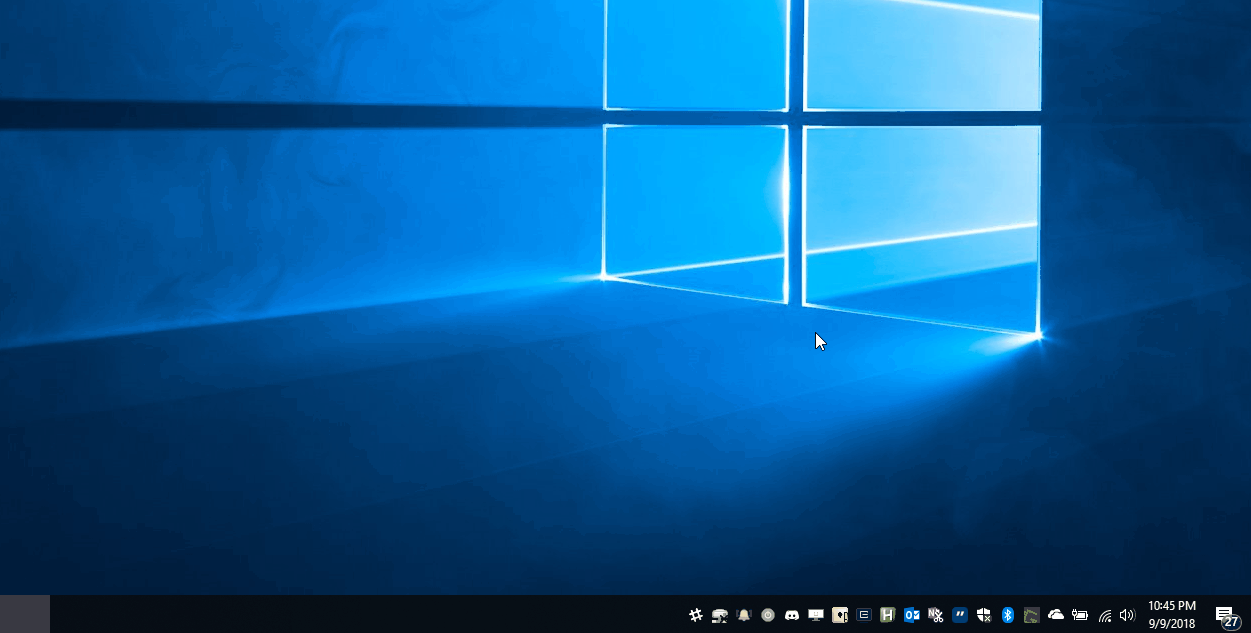The width and height of the screenshot is (1251, 633).
Task: Click the gray round disc tray icon
Action: (x=768, y=615)
